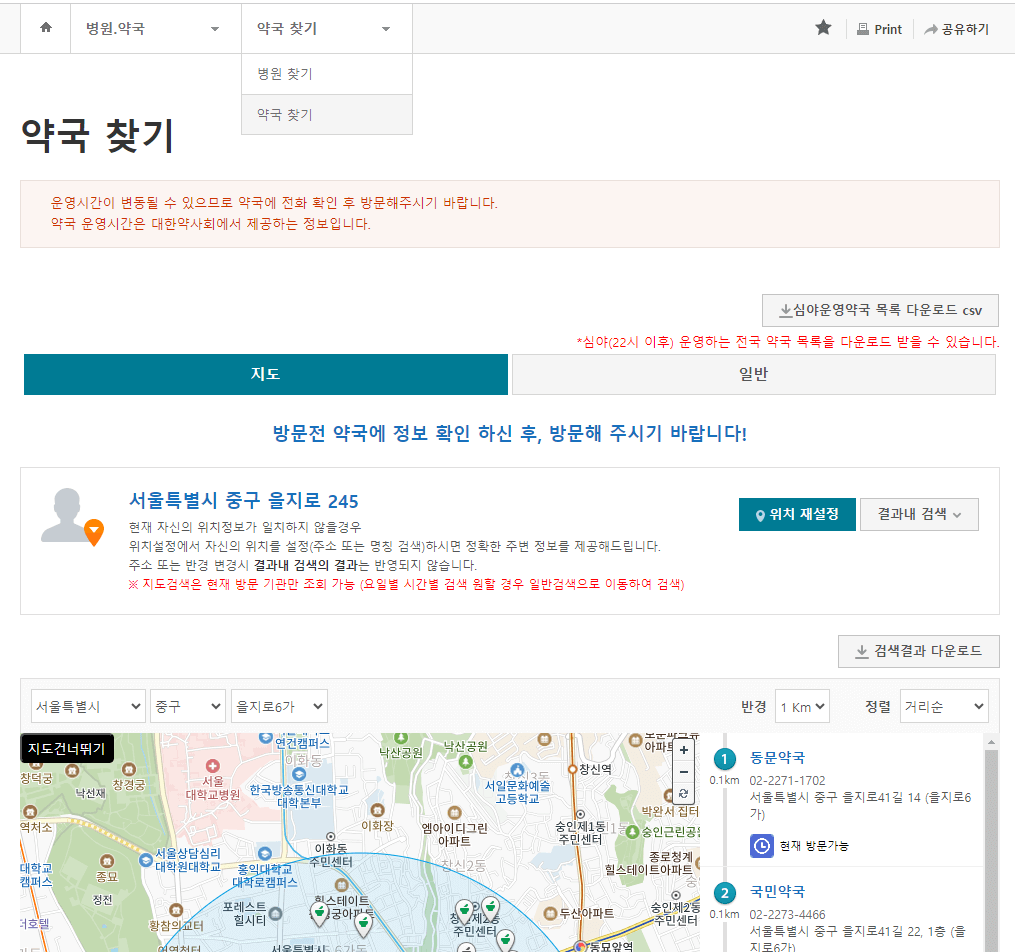Collapse the 약국 찾기 navigation dropdown
1015x952 pixels.
click(326, 28)
